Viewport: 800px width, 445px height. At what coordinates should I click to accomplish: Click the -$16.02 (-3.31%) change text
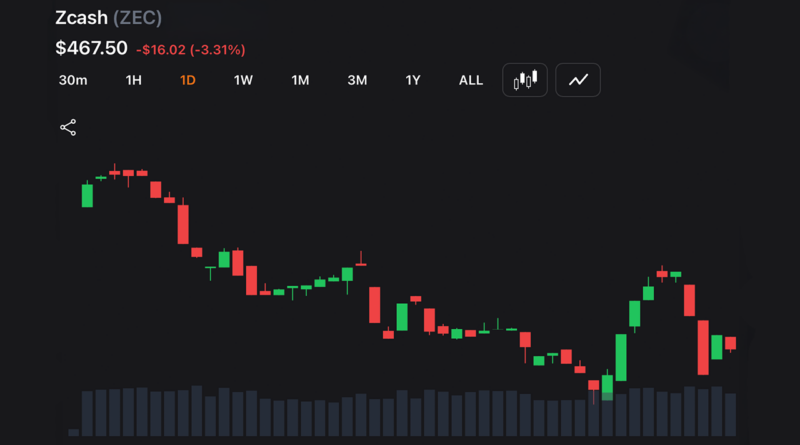[x=191, y=50]
